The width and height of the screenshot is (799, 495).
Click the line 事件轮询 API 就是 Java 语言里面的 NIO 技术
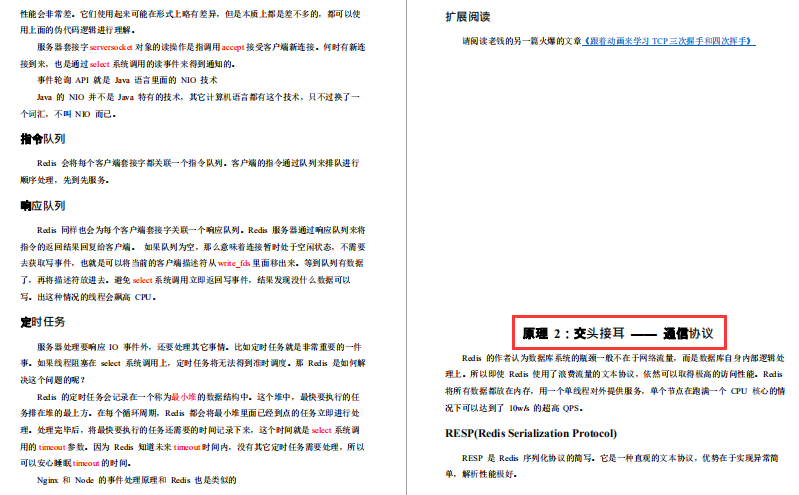[127, 80]
